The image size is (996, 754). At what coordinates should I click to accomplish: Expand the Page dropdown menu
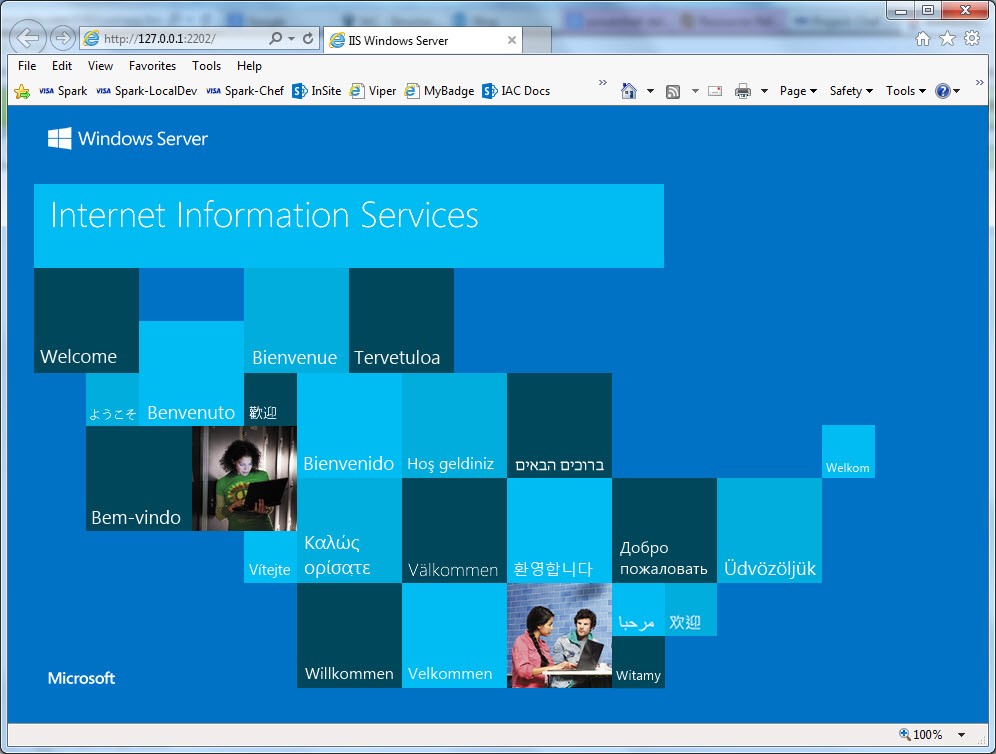(798, 91)
